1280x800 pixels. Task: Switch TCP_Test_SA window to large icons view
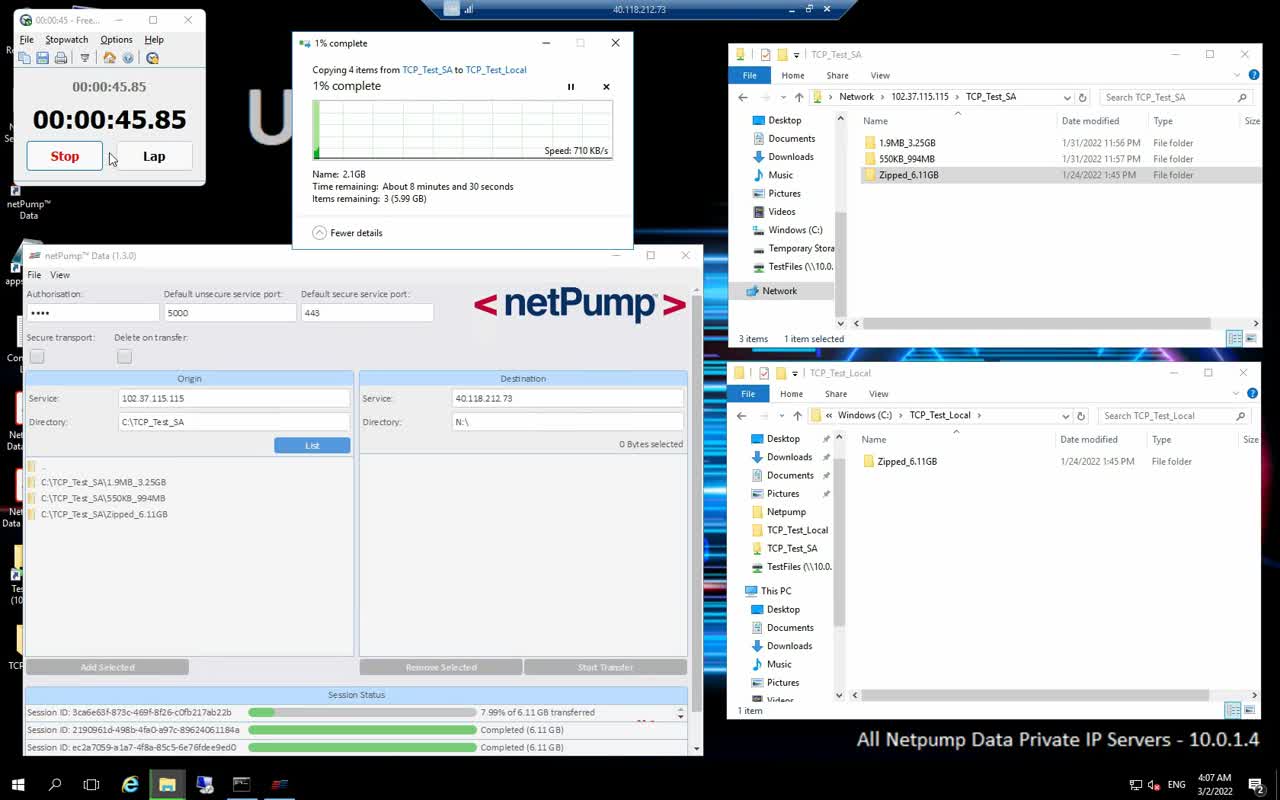[x=1250, y=339]
